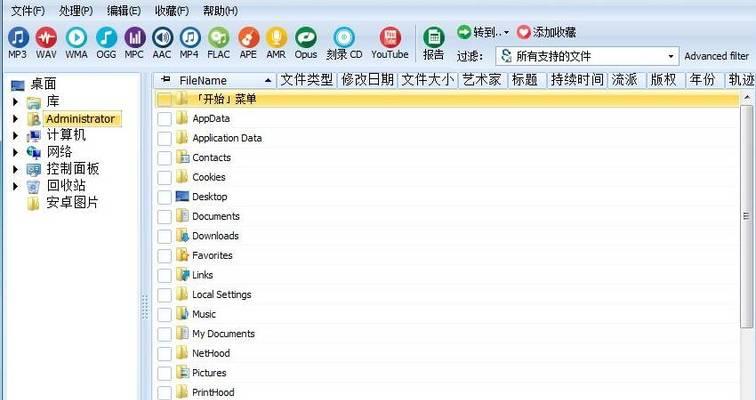Viewport: 756px width, 400px height.
Task: Click the 文件类型 column header
Action: [x=307, y=80]
